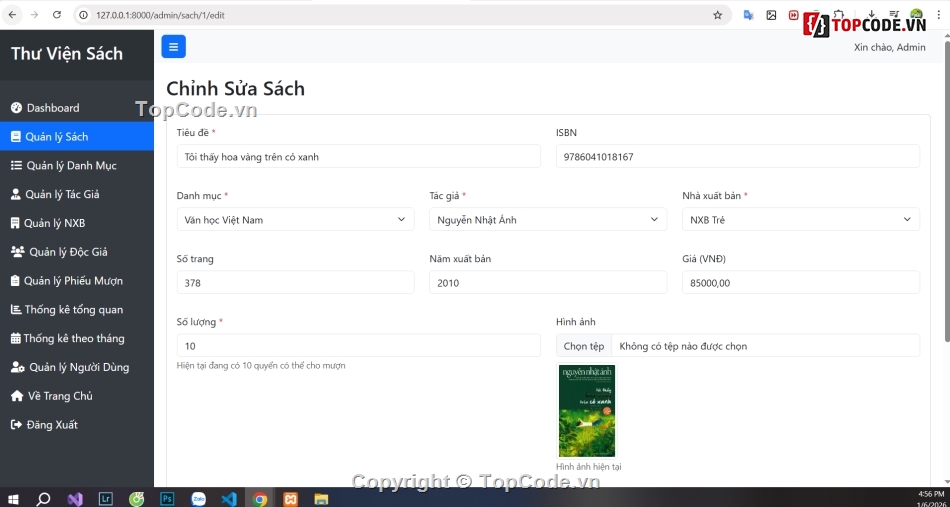Go back with the browser back arrow

click(x=12, y=15)
